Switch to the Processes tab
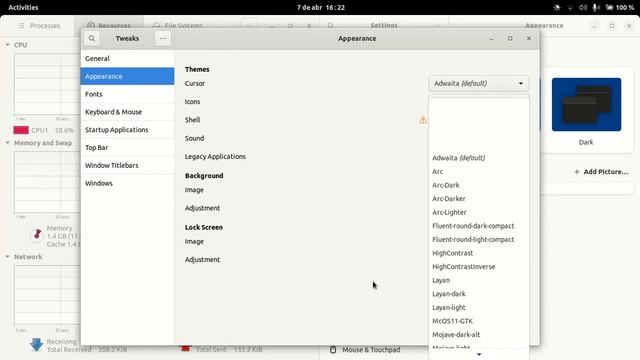Viewport: 640px width, 360px height. (x=40, y=25)
